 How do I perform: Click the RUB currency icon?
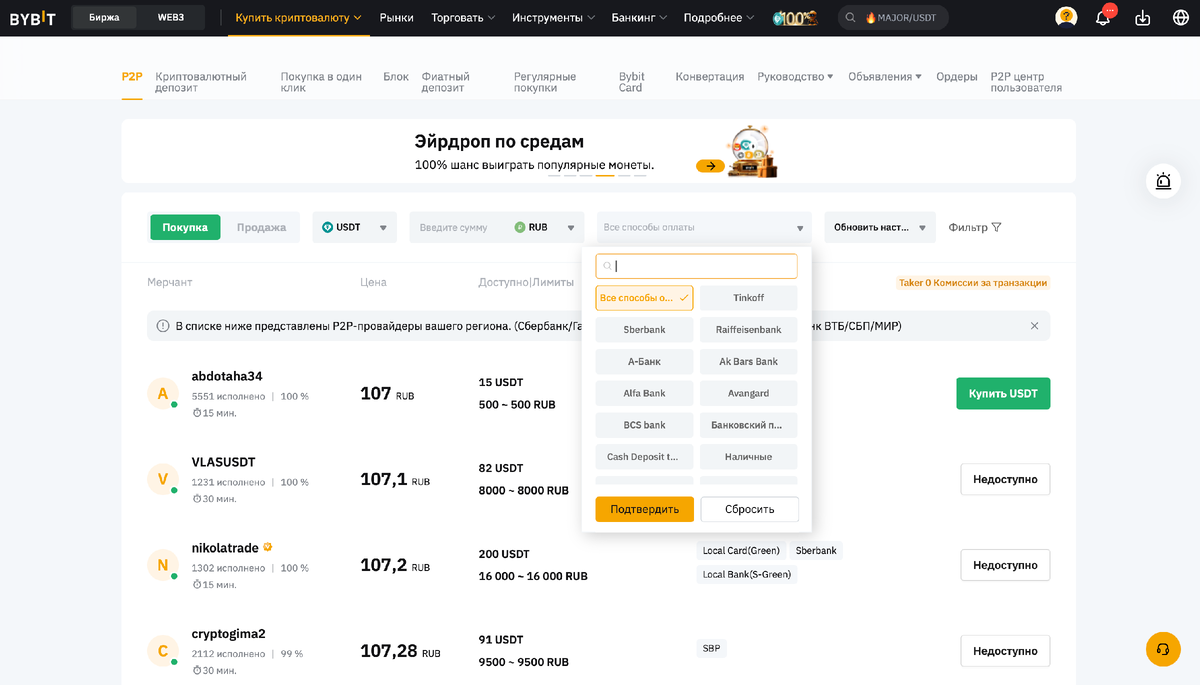(520, 227)
